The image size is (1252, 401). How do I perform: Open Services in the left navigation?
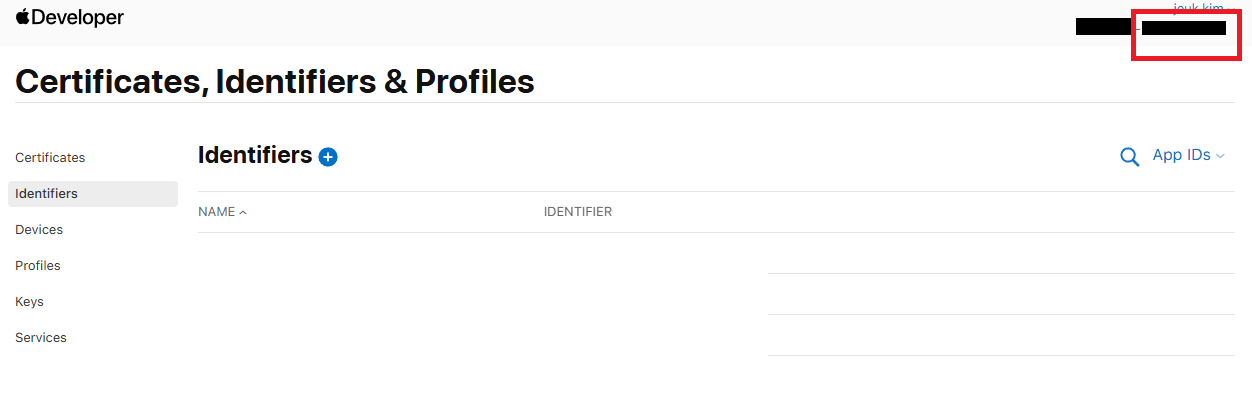(41, 338)
